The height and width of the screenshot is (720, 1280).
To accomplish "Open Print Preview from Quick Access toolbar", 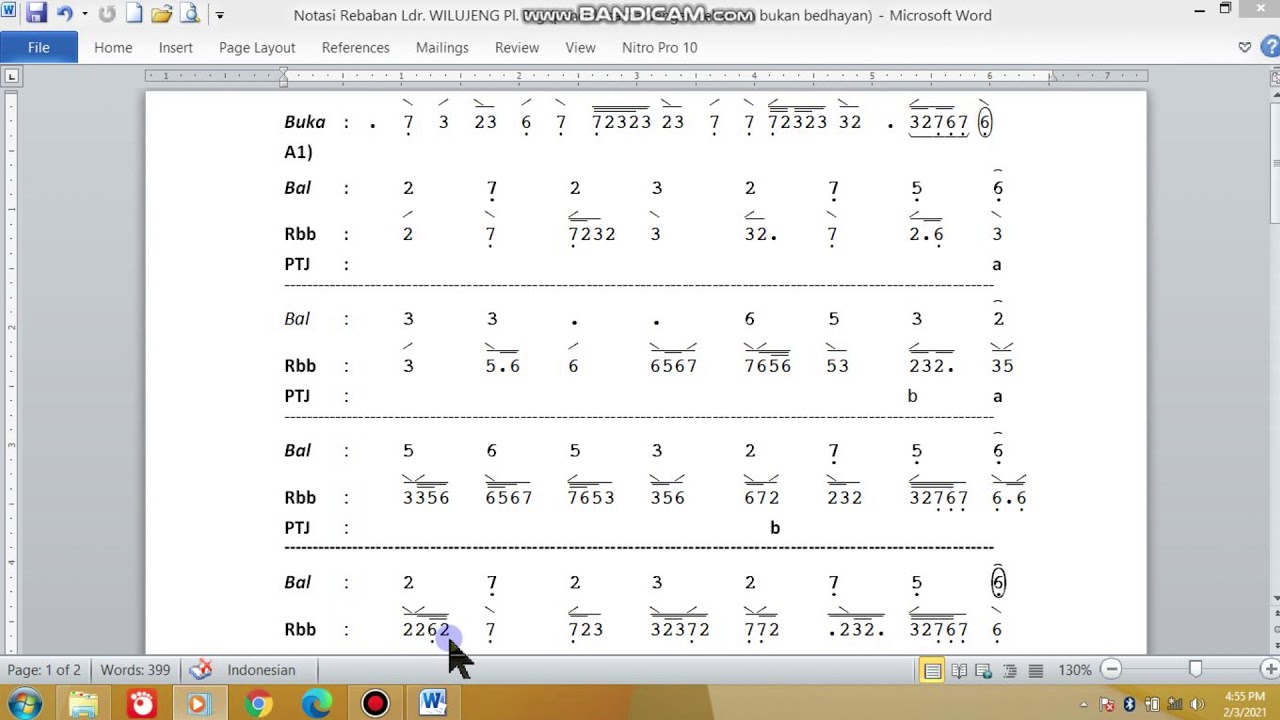I will pos(190,14).
